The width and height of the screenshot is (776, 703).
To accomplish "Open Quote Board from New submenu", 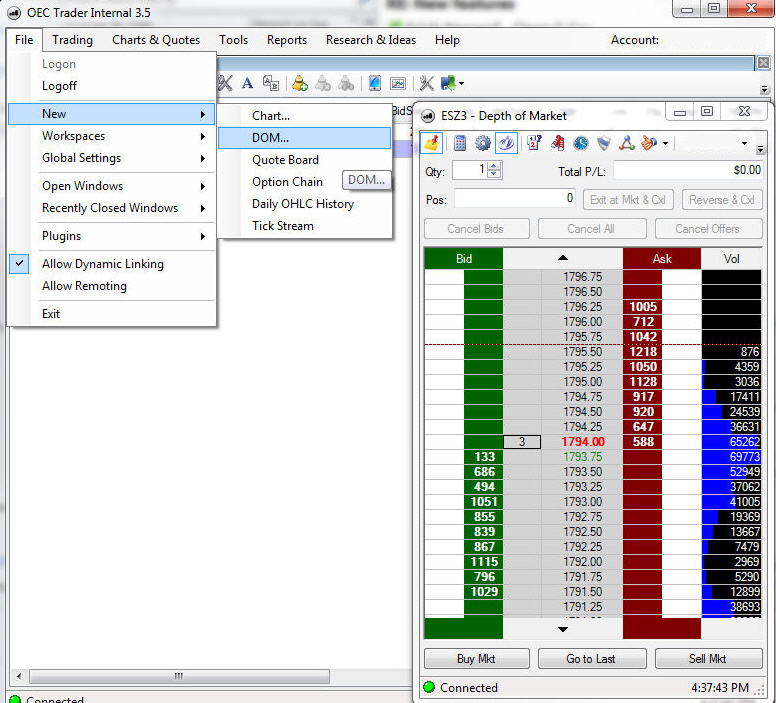I will 304,159.
